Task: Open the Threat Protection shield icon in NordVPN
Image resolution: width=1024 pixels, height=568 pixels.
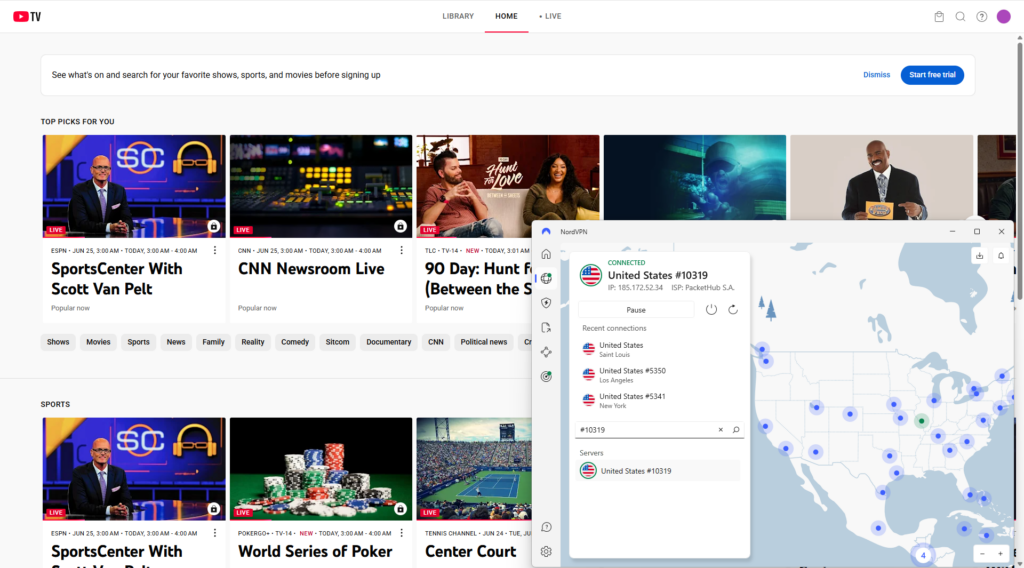Action: point(546,303)
